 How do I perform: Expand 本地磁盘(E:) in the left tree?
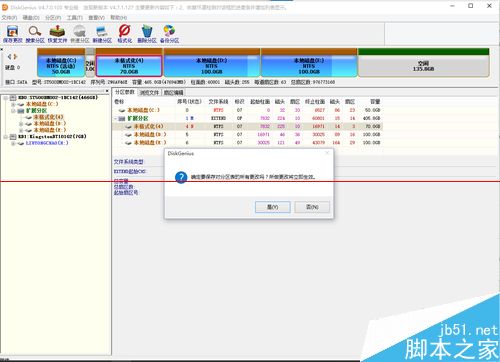pos(21,130)
